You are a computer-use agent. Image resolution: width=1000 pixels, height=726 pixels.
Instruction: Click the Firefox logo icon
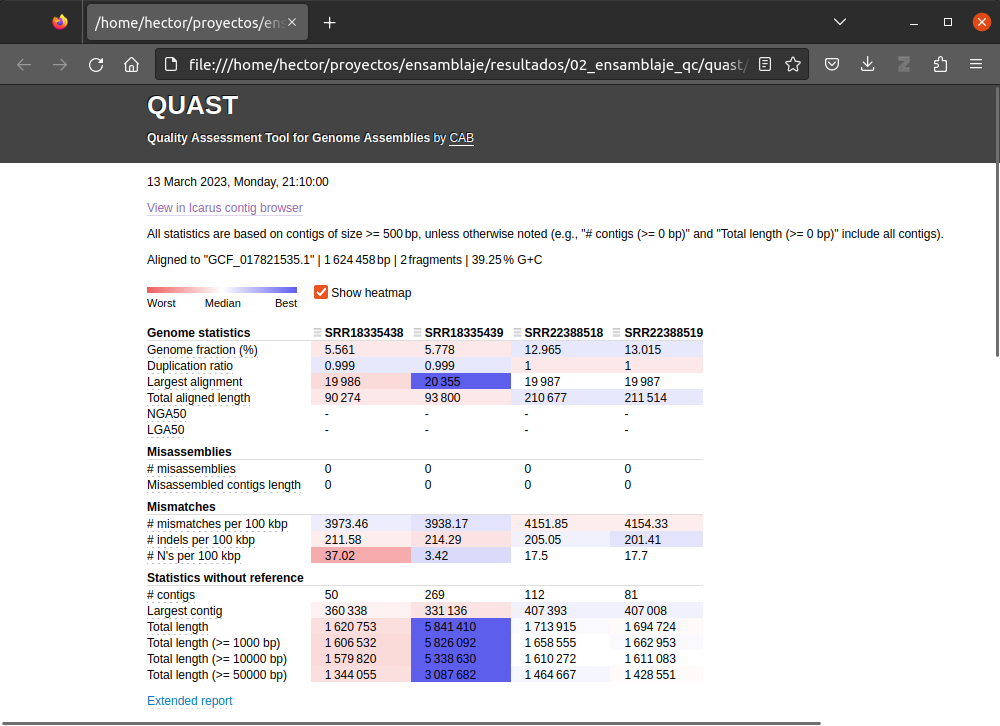(60, 22)
